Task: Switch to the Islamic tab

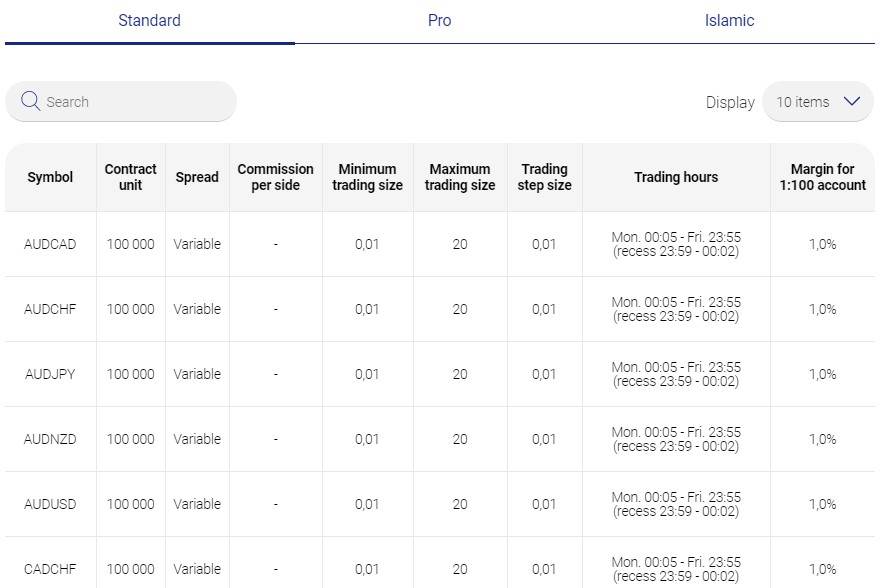Action: point(729,21)
